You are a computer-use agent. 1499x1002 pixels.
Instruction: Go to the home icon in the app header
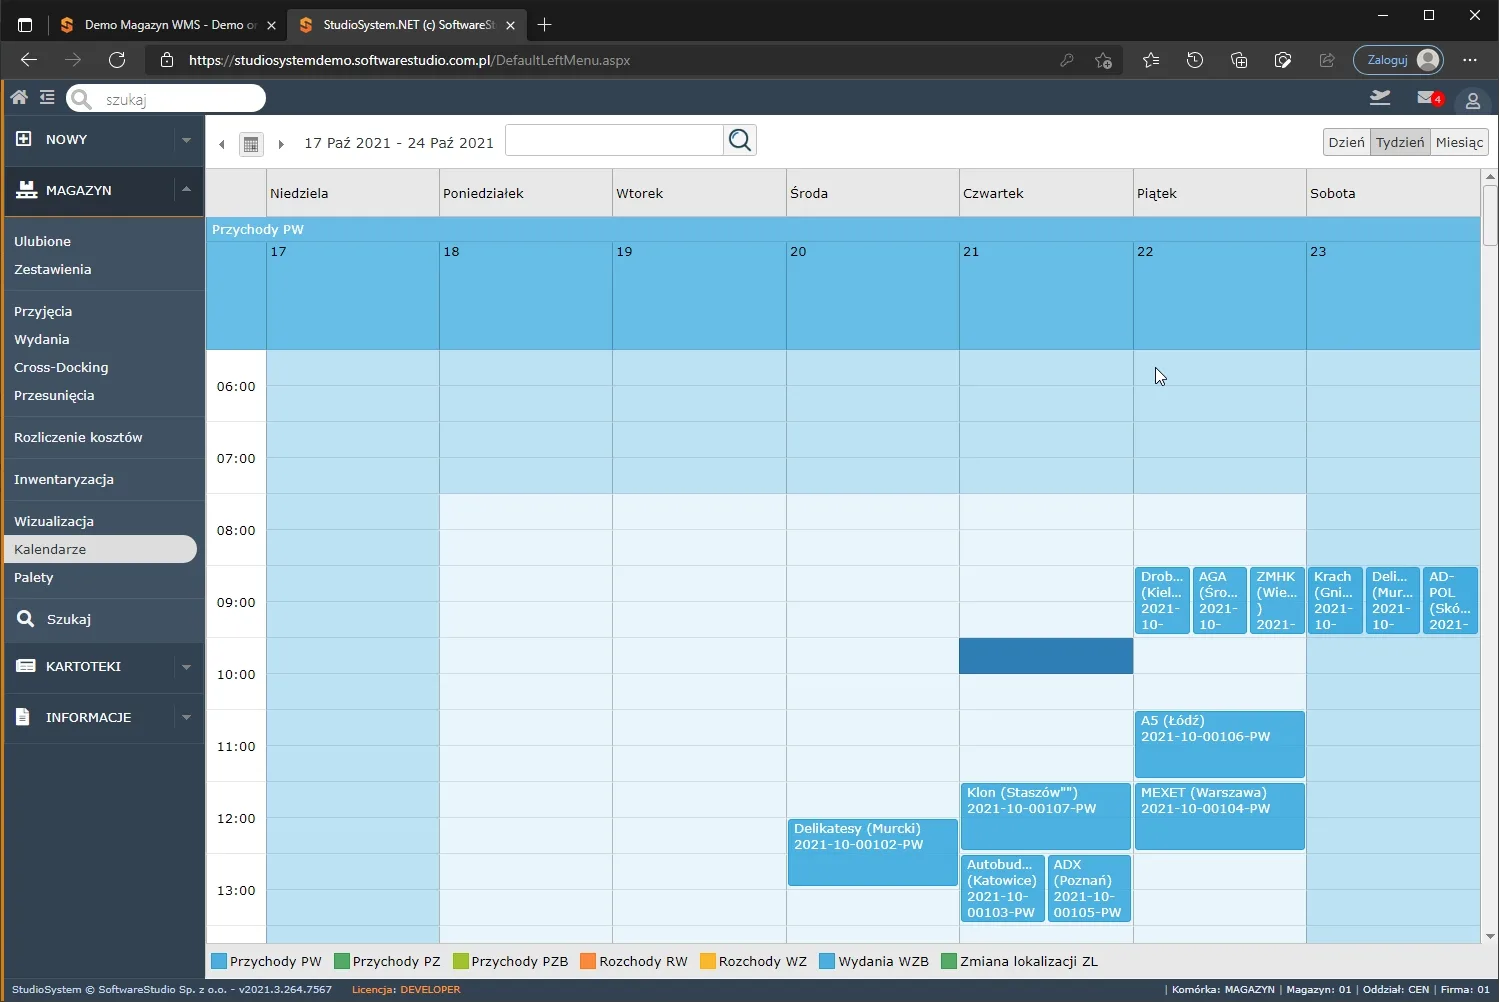(19, 97)
